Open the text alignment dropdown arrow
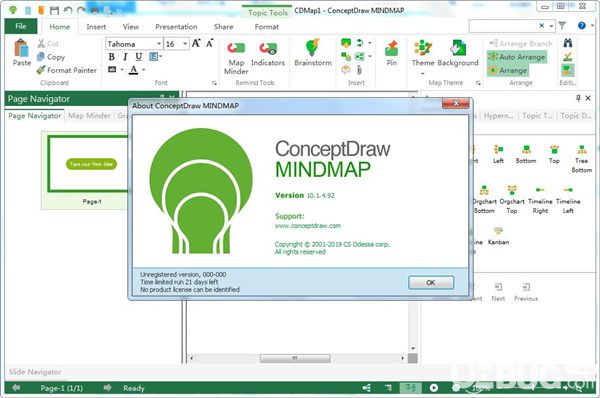This screenshot has width=600, height=398. point(161,57)
